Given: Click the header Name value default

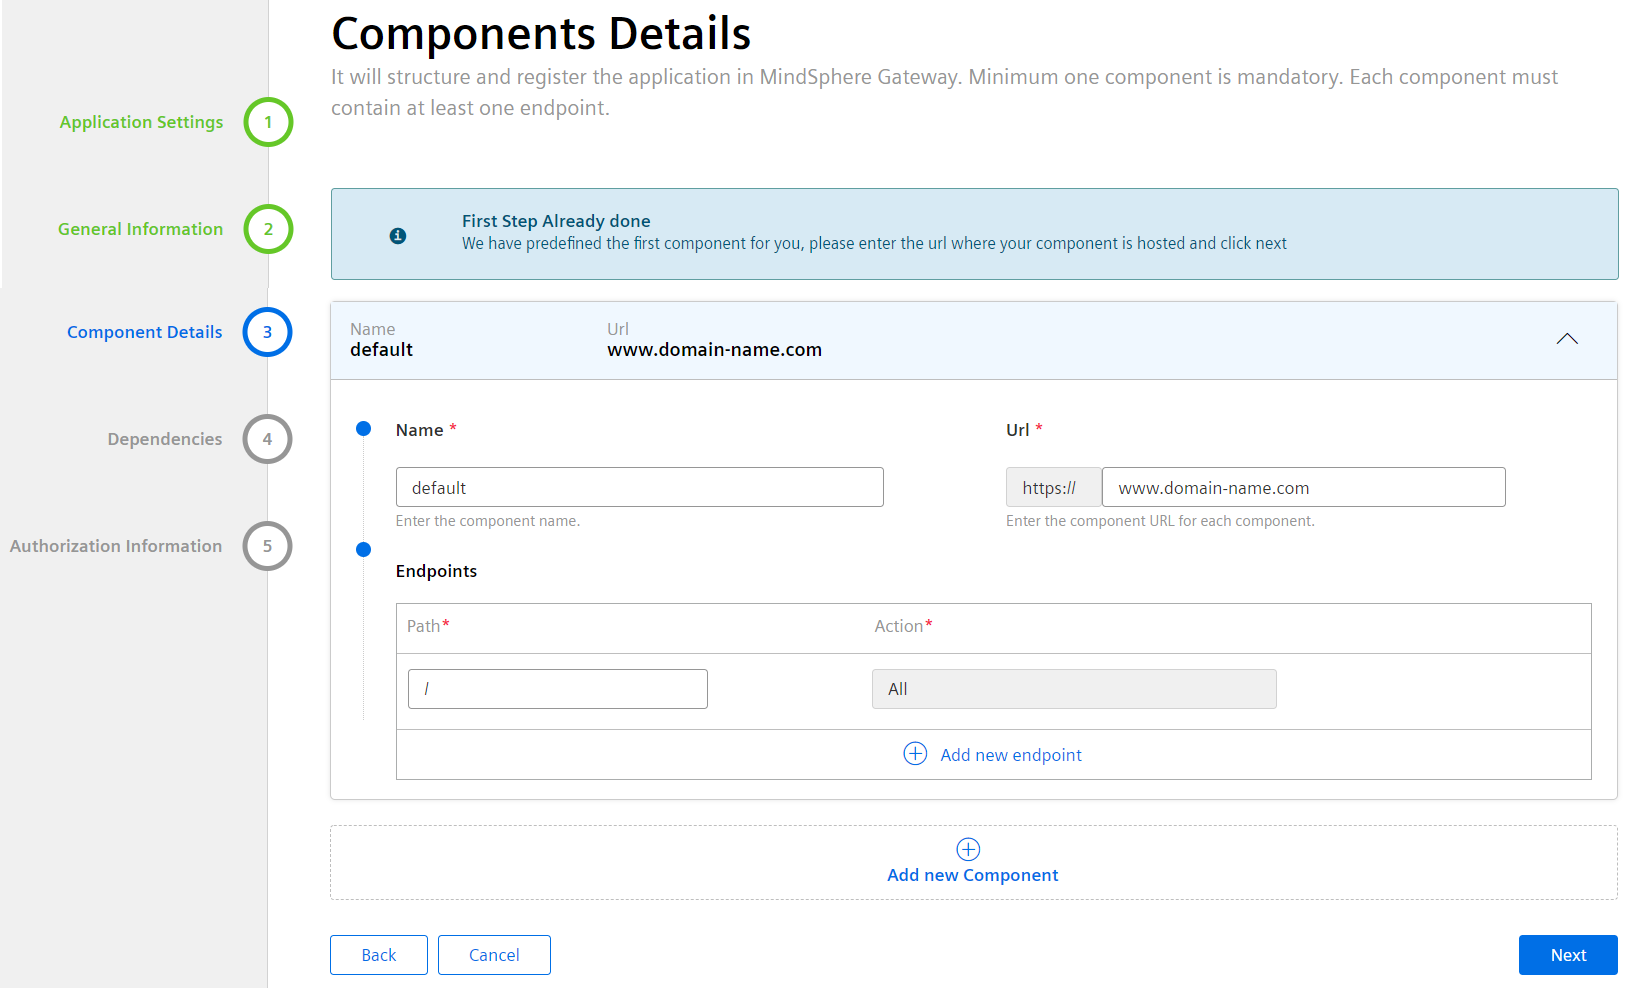Looking at the screenshot, I should pos(381,350).
